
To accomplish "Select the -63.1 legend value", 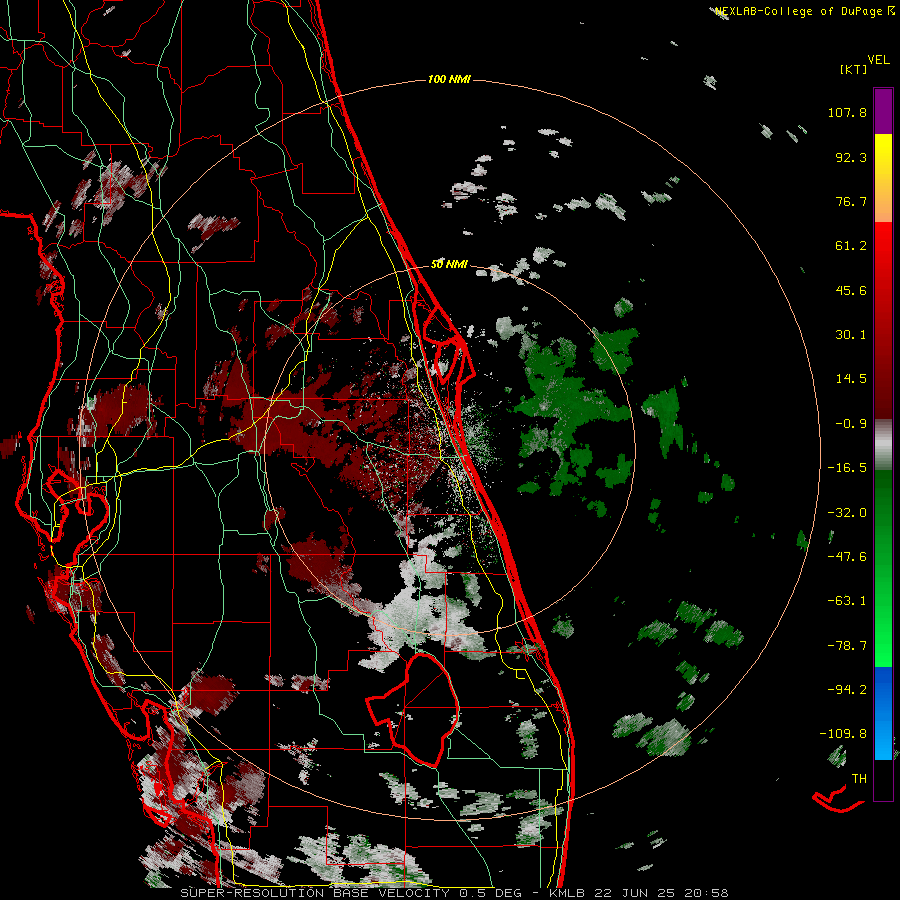I will pos(847,601).
